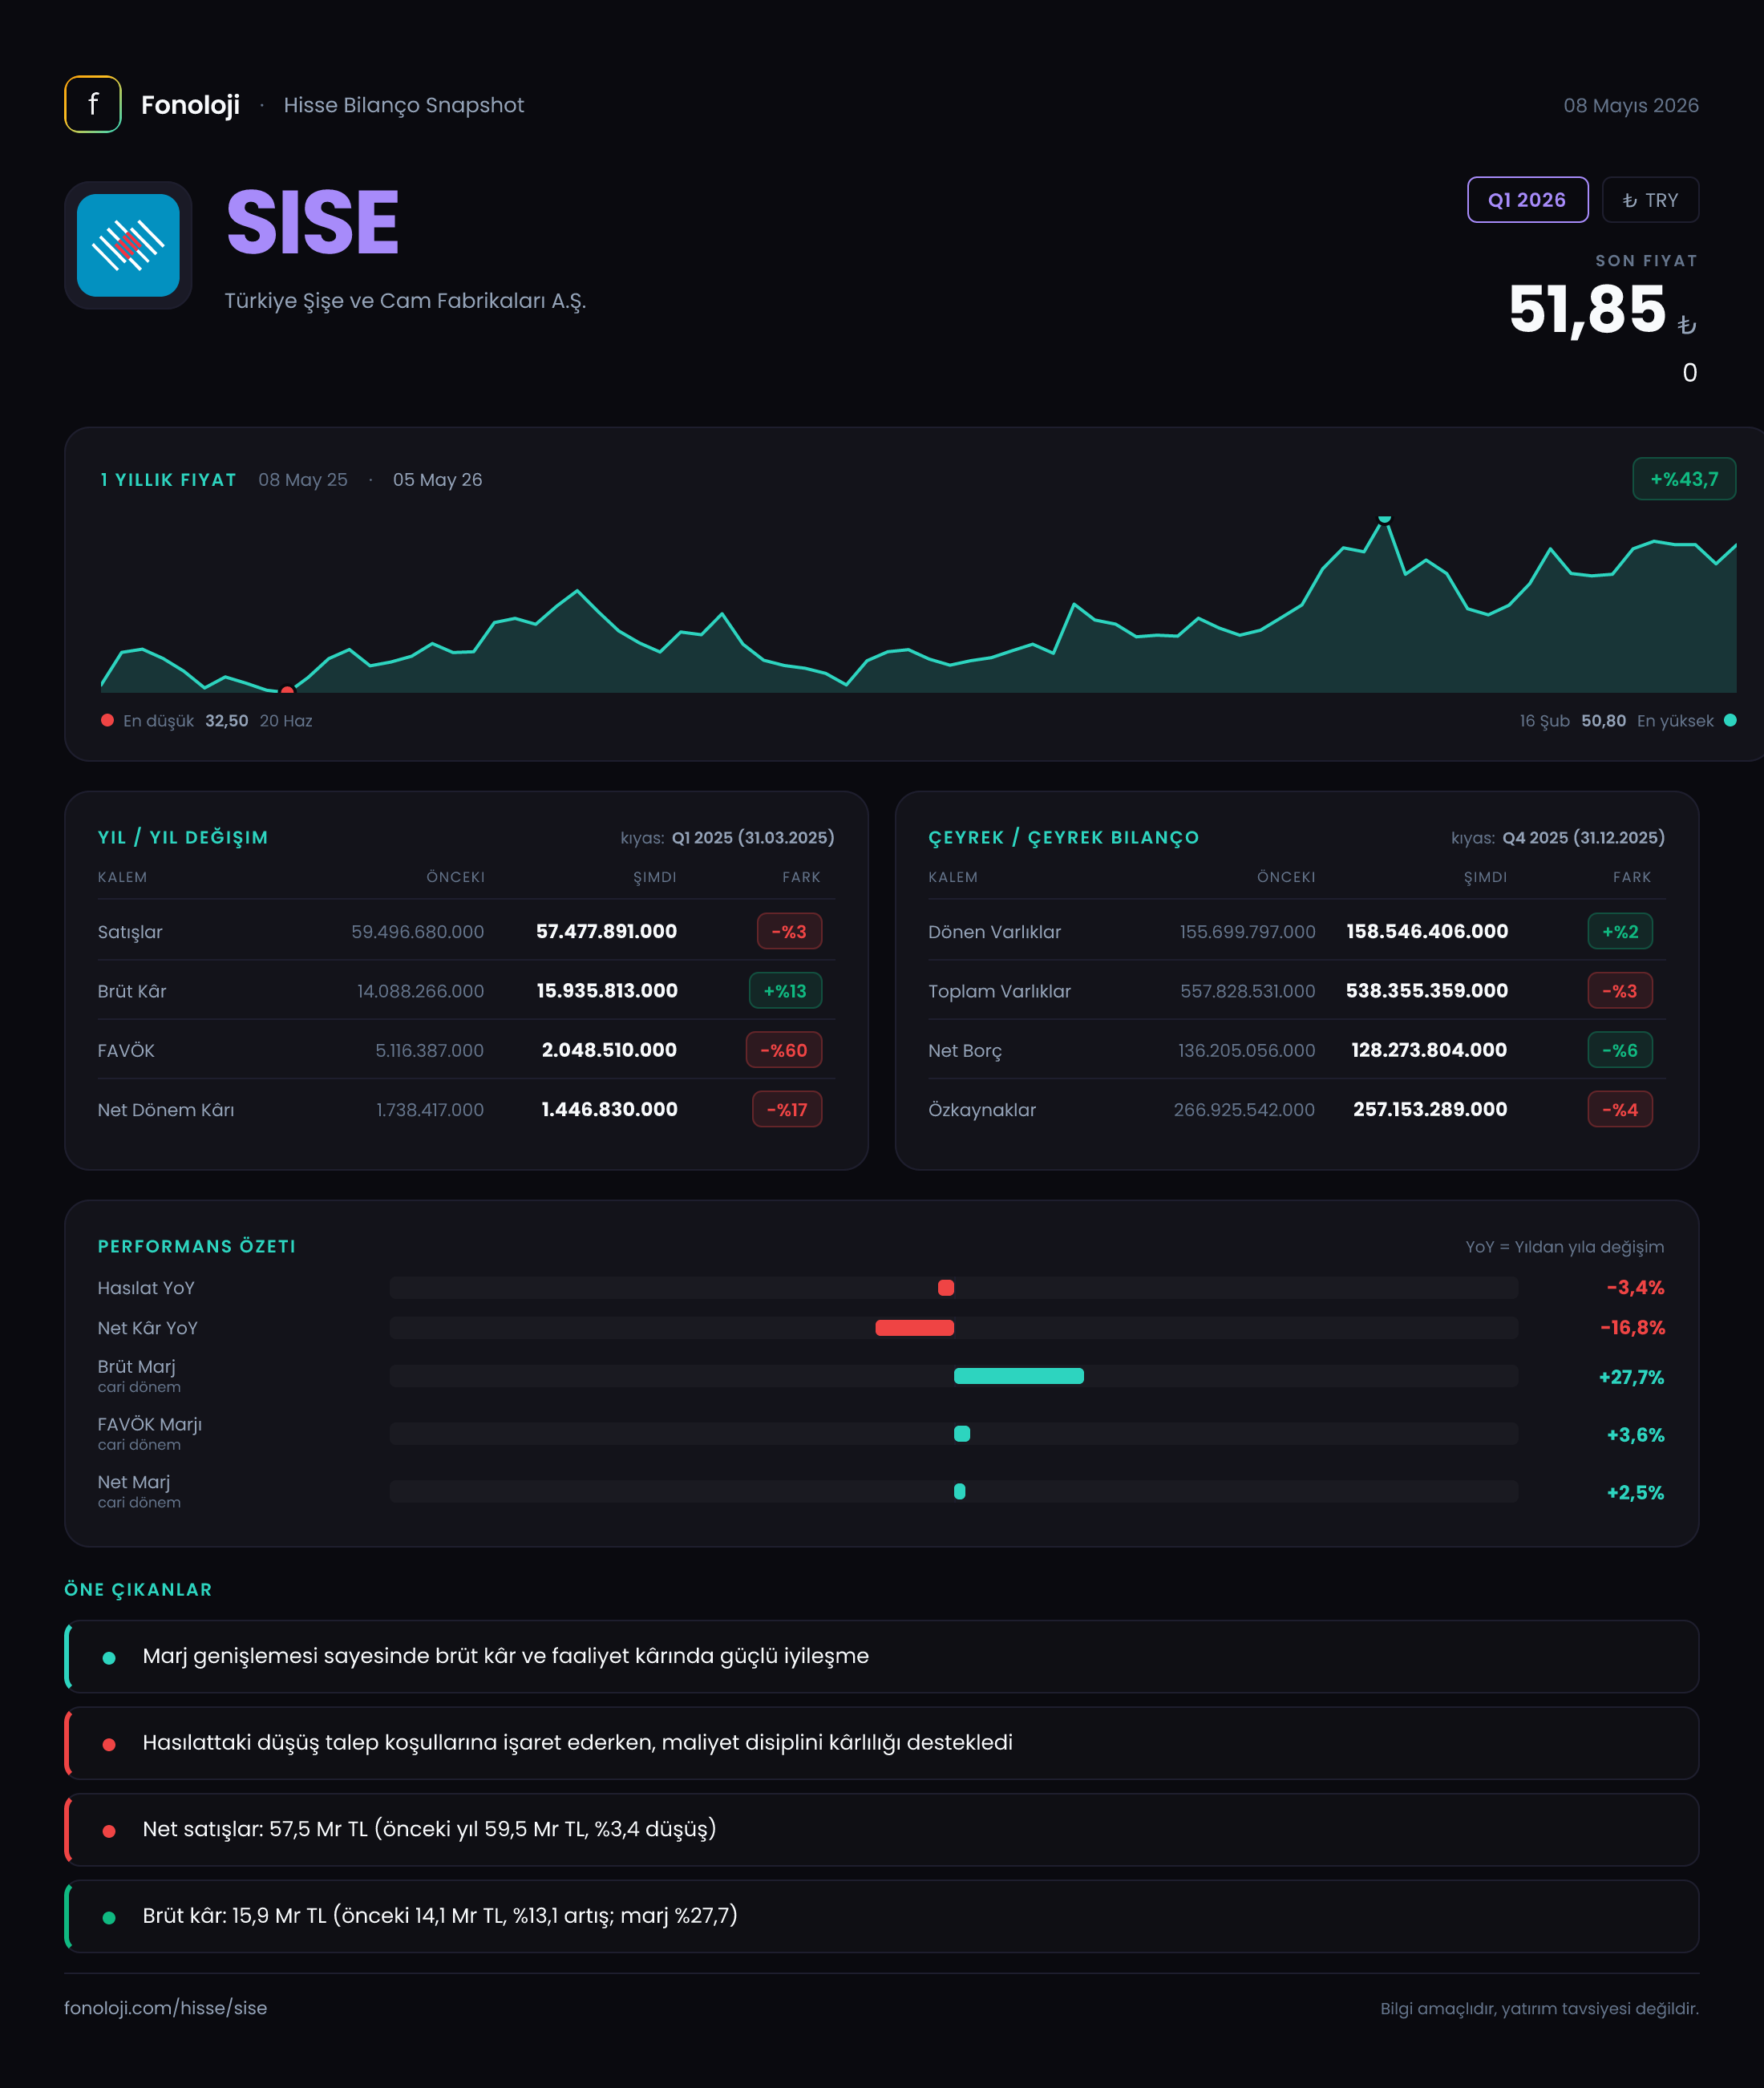Click the +2,5% Net Marj value

click(1635, 1493)
